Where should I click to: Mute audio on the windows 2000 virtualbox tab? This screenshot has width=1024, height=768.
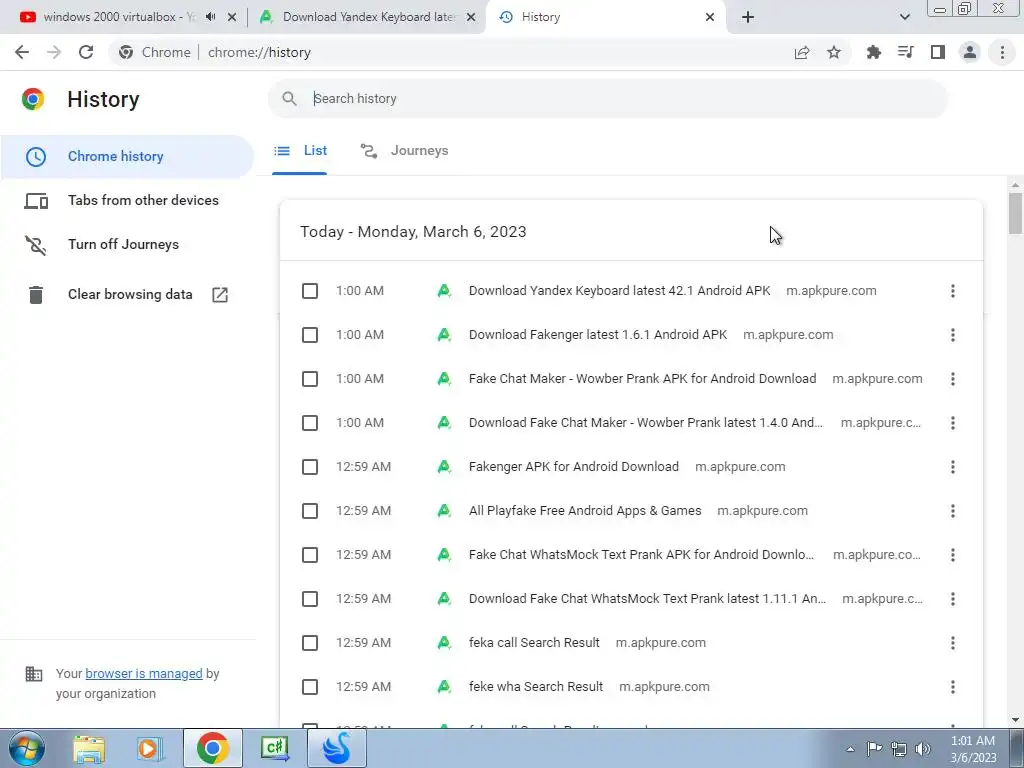click(x=210, y=17)
